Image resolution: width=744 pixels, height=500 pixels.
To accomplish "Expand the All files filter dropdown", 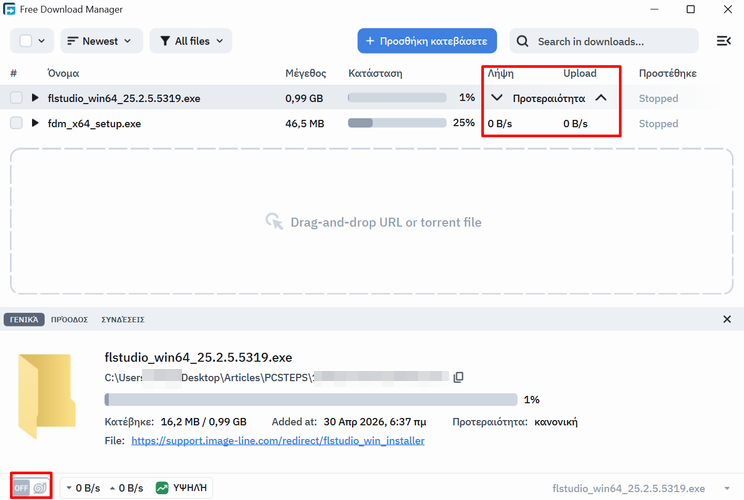I will pyautogui.click(x=191, y=41).
